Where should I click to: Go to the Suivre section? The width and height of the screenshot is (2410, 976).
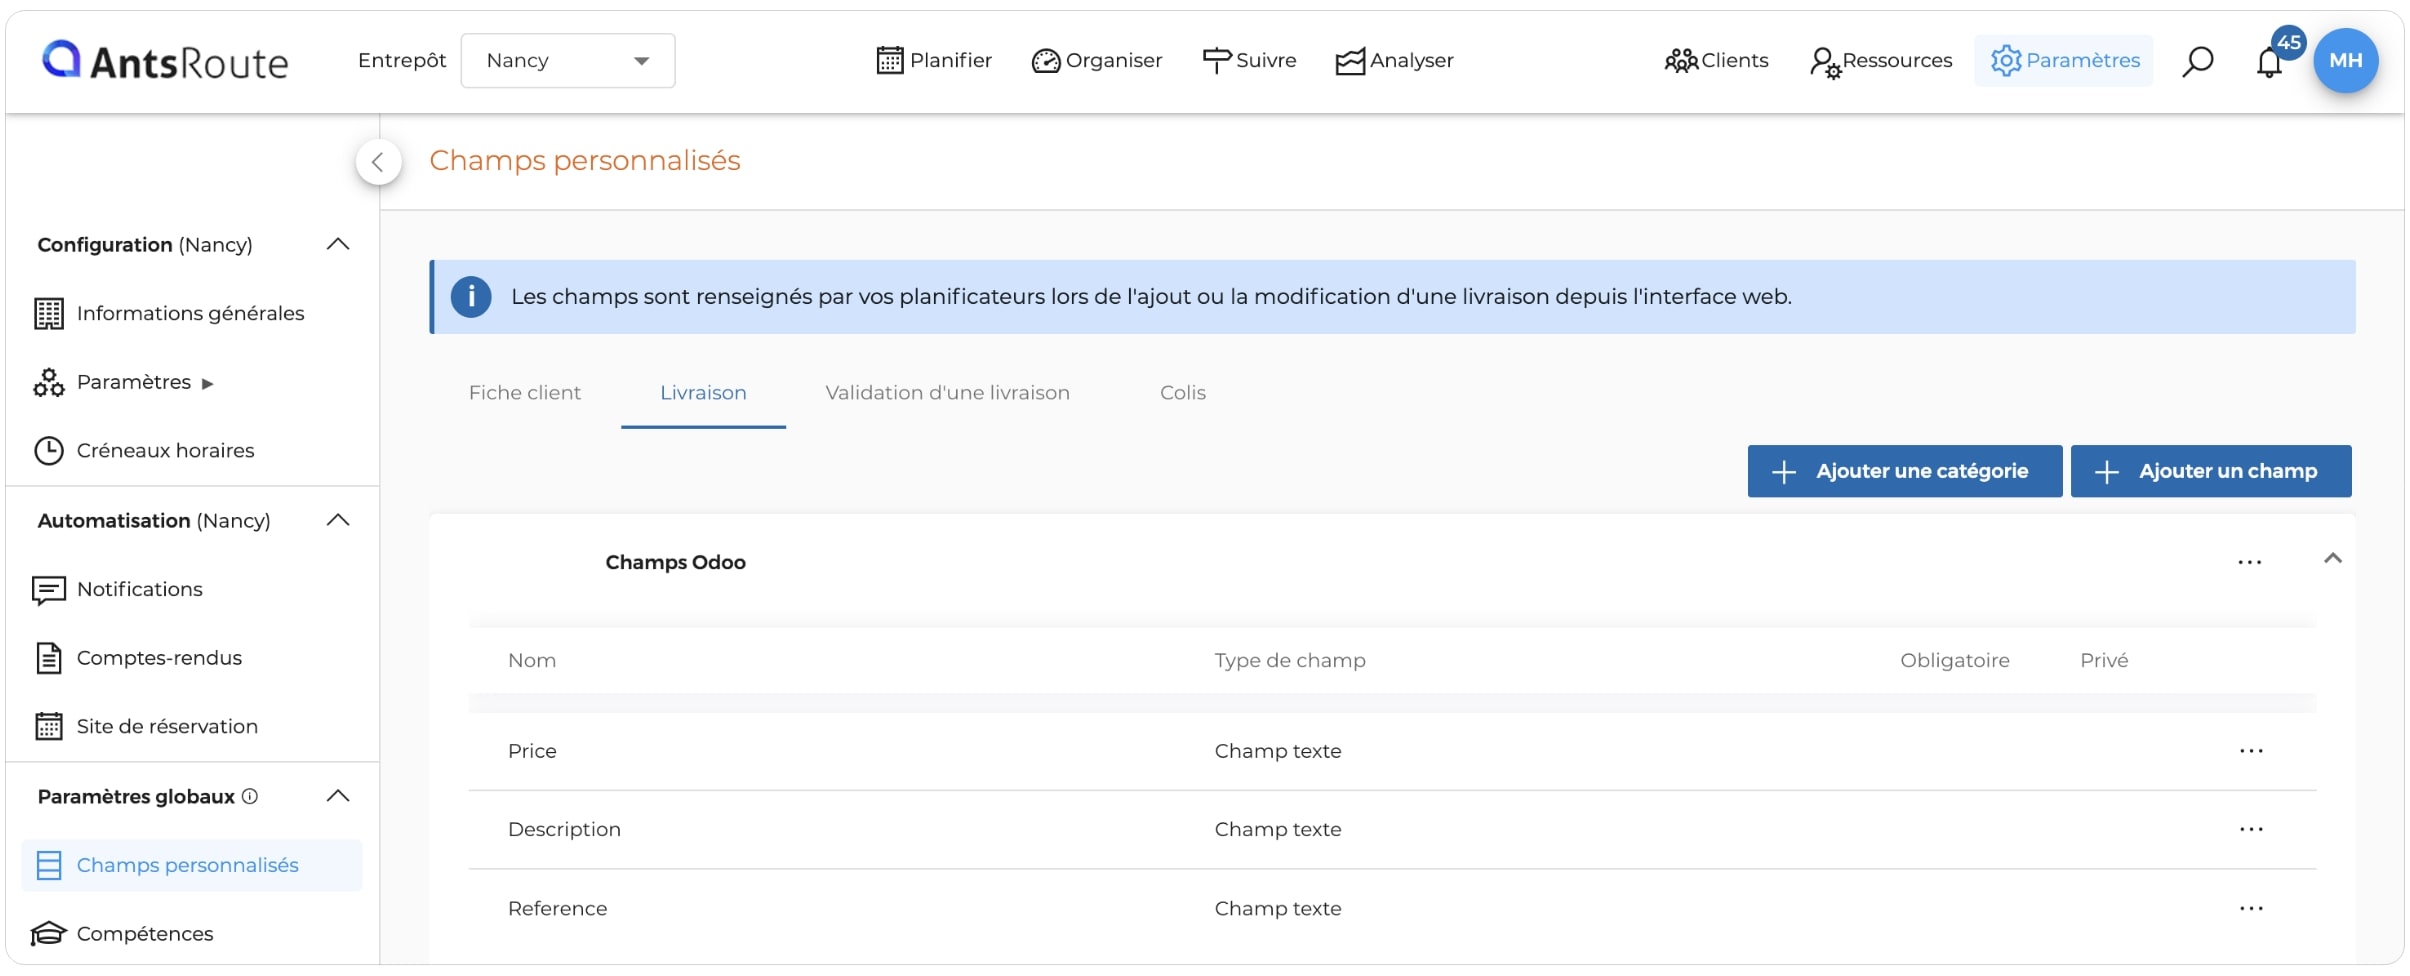1249,61
